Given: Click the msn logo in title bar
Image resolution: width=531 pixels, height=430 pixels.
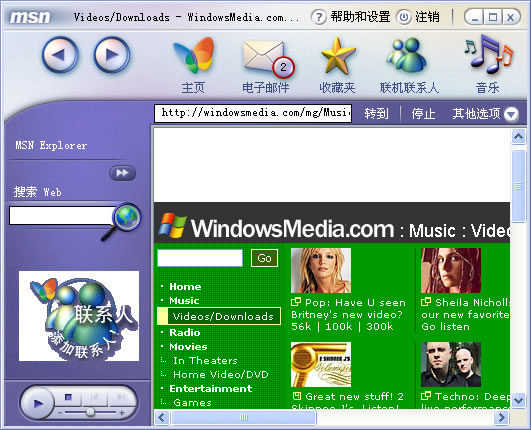Looking at the screenshot, I should pyautogui.click(x=30, y=17).
